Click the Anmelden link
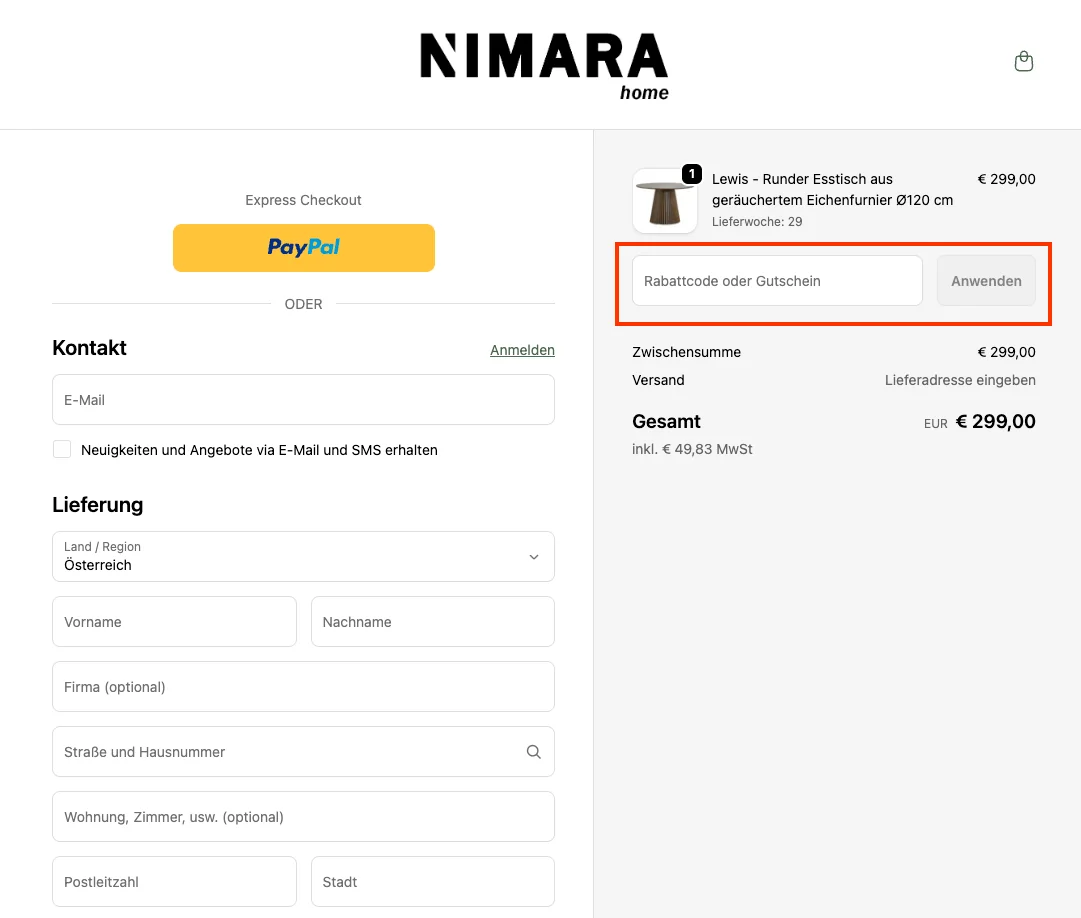 click(x=522, y=350)
